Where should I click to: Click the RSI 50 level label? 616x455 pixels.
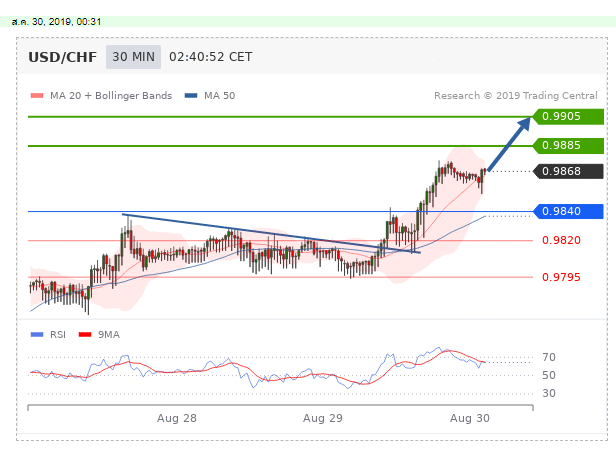pos(549,375)
